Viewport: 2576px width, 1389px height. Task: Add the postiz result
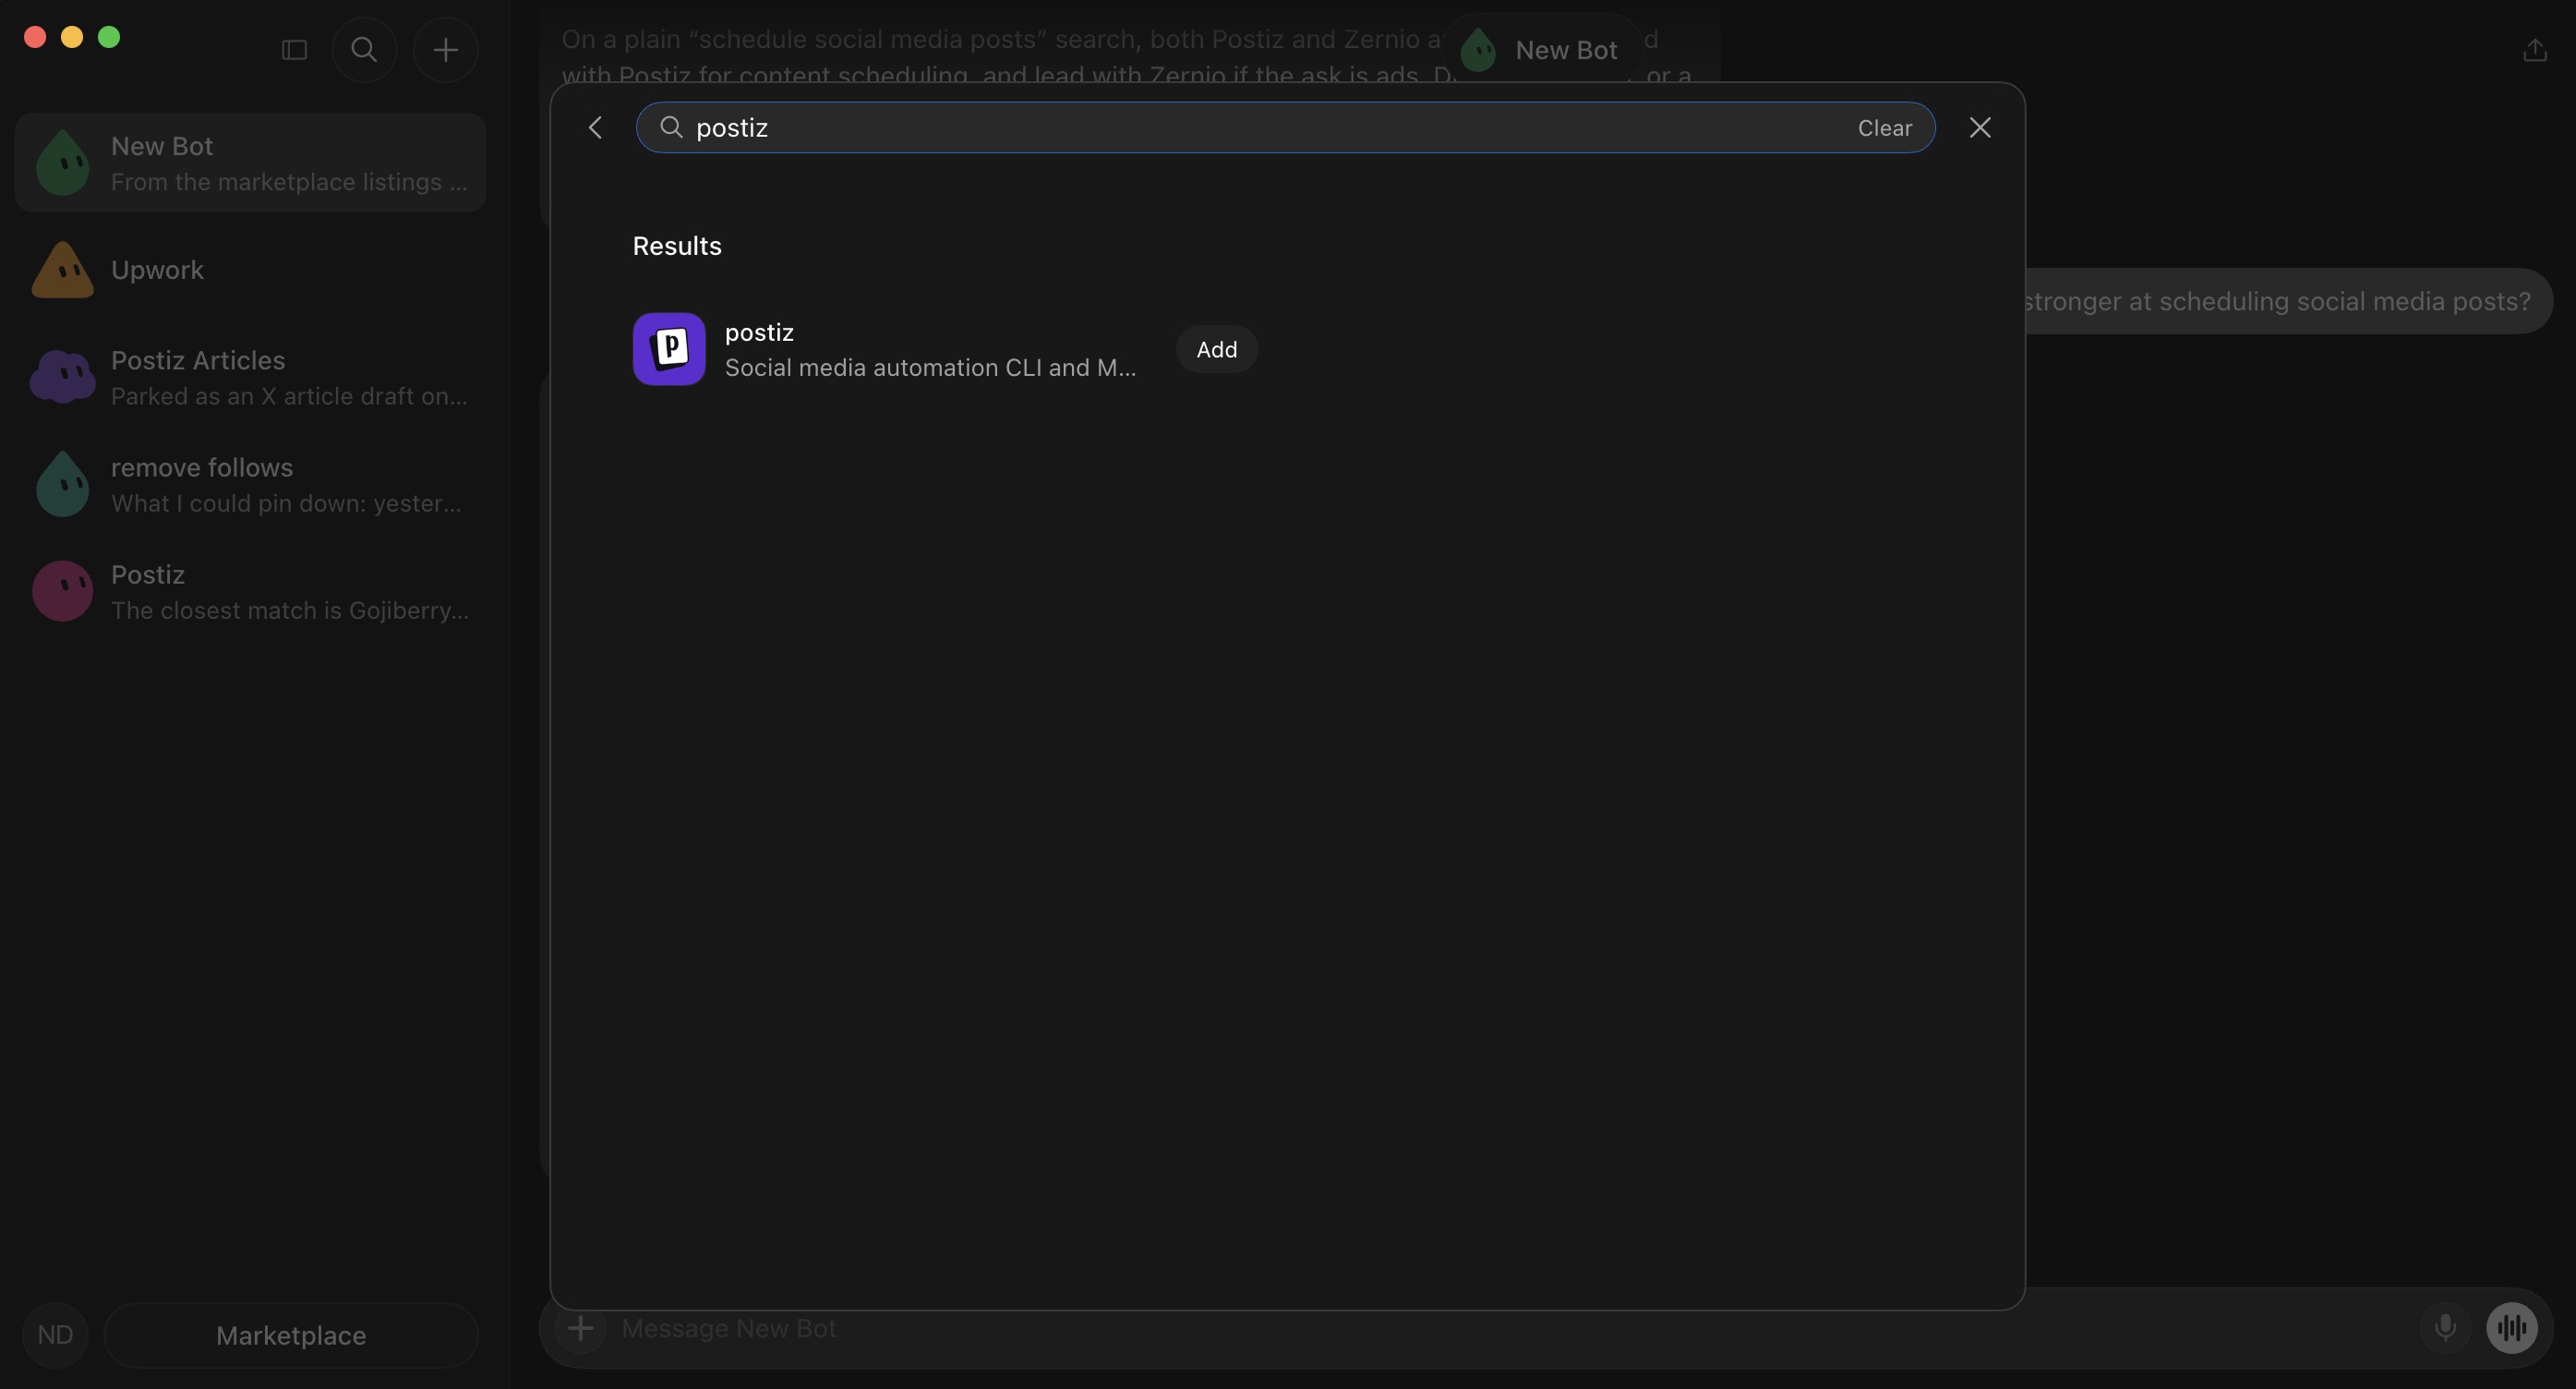pos(1217,349)
